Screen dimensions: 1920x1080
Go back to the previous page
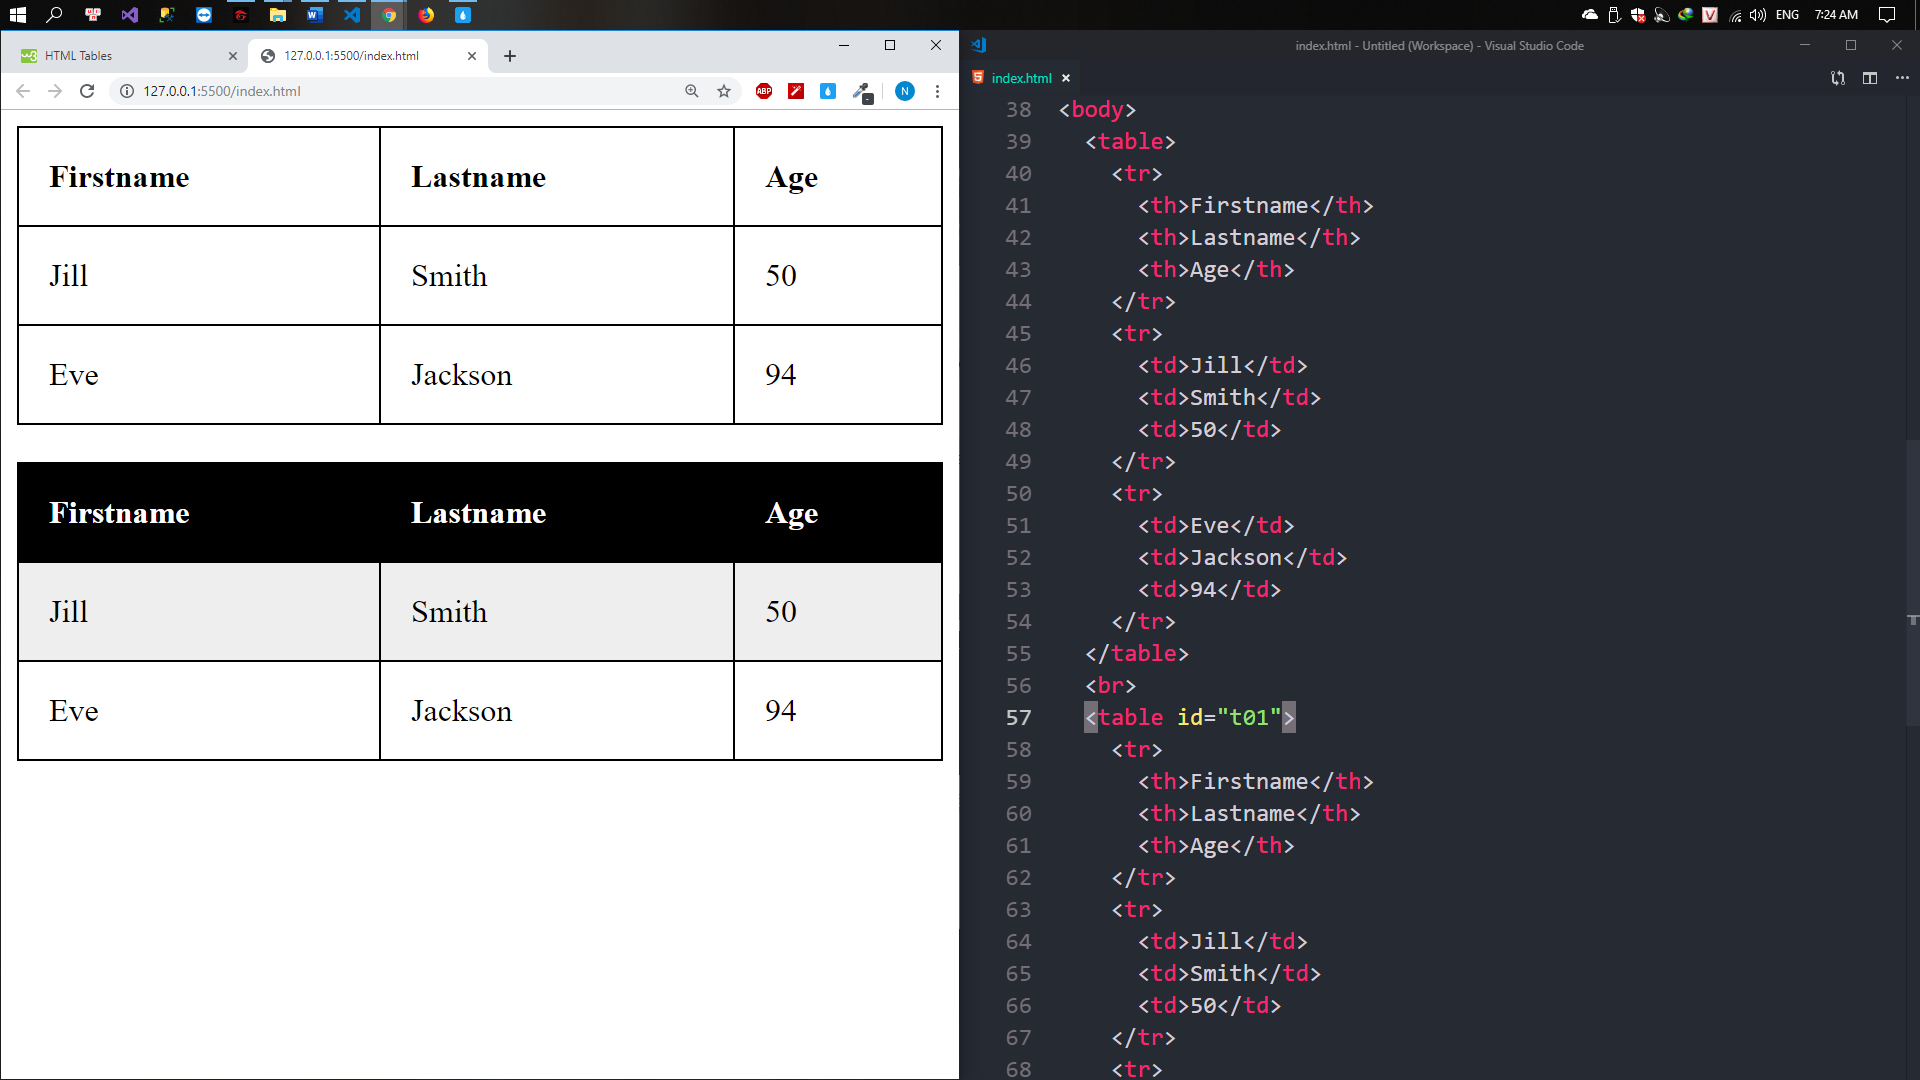23,91
